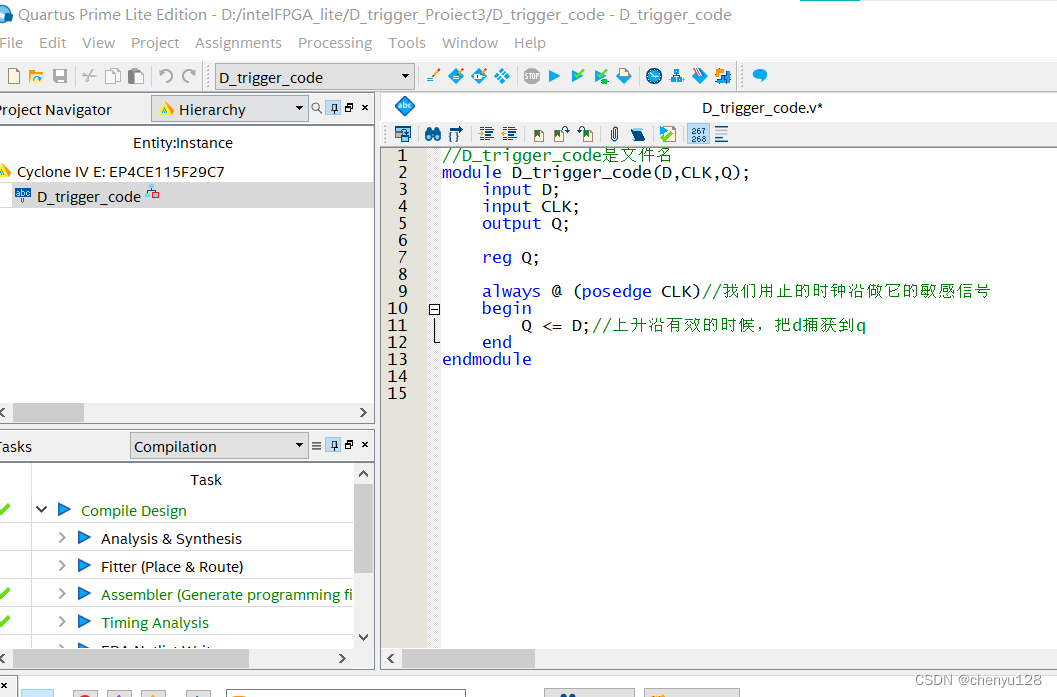Redo the last edit

point(189,76)
